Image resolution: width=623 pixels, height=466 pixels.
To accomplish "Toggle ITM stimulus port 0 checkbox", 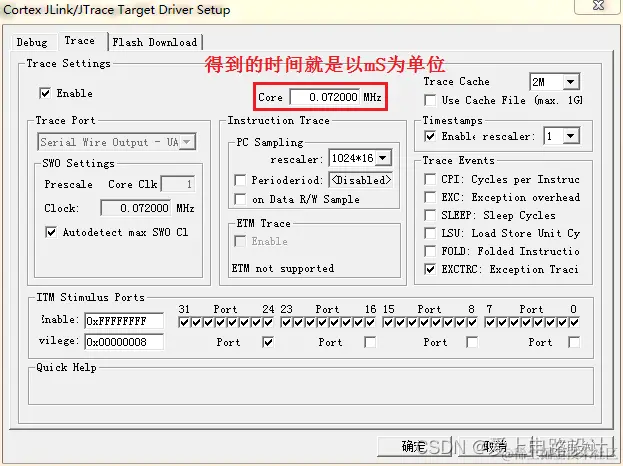I will click(x=575, y=322).
